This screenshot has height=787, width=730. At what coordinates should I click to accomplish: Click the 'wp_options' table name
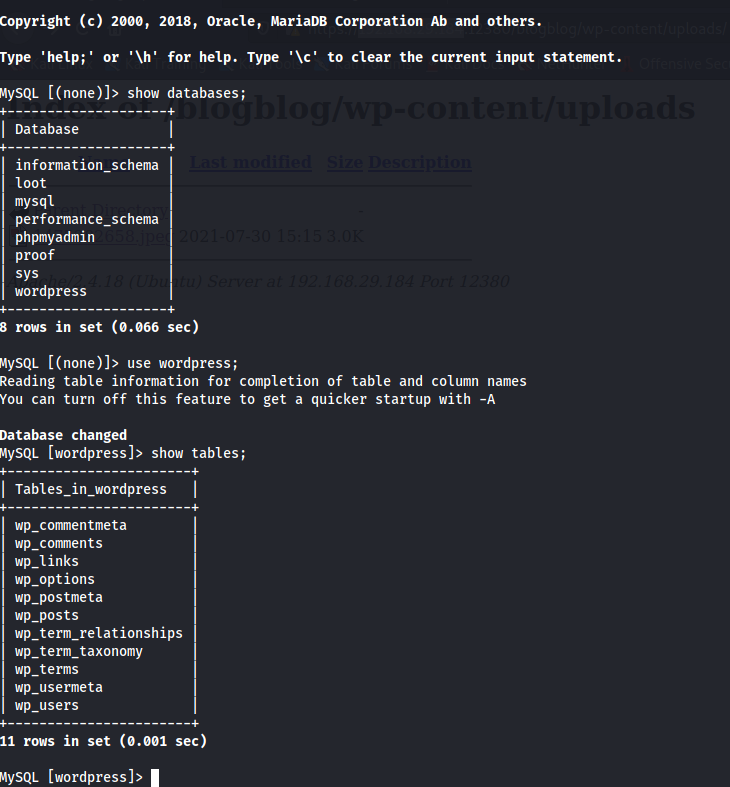[55, 579]
